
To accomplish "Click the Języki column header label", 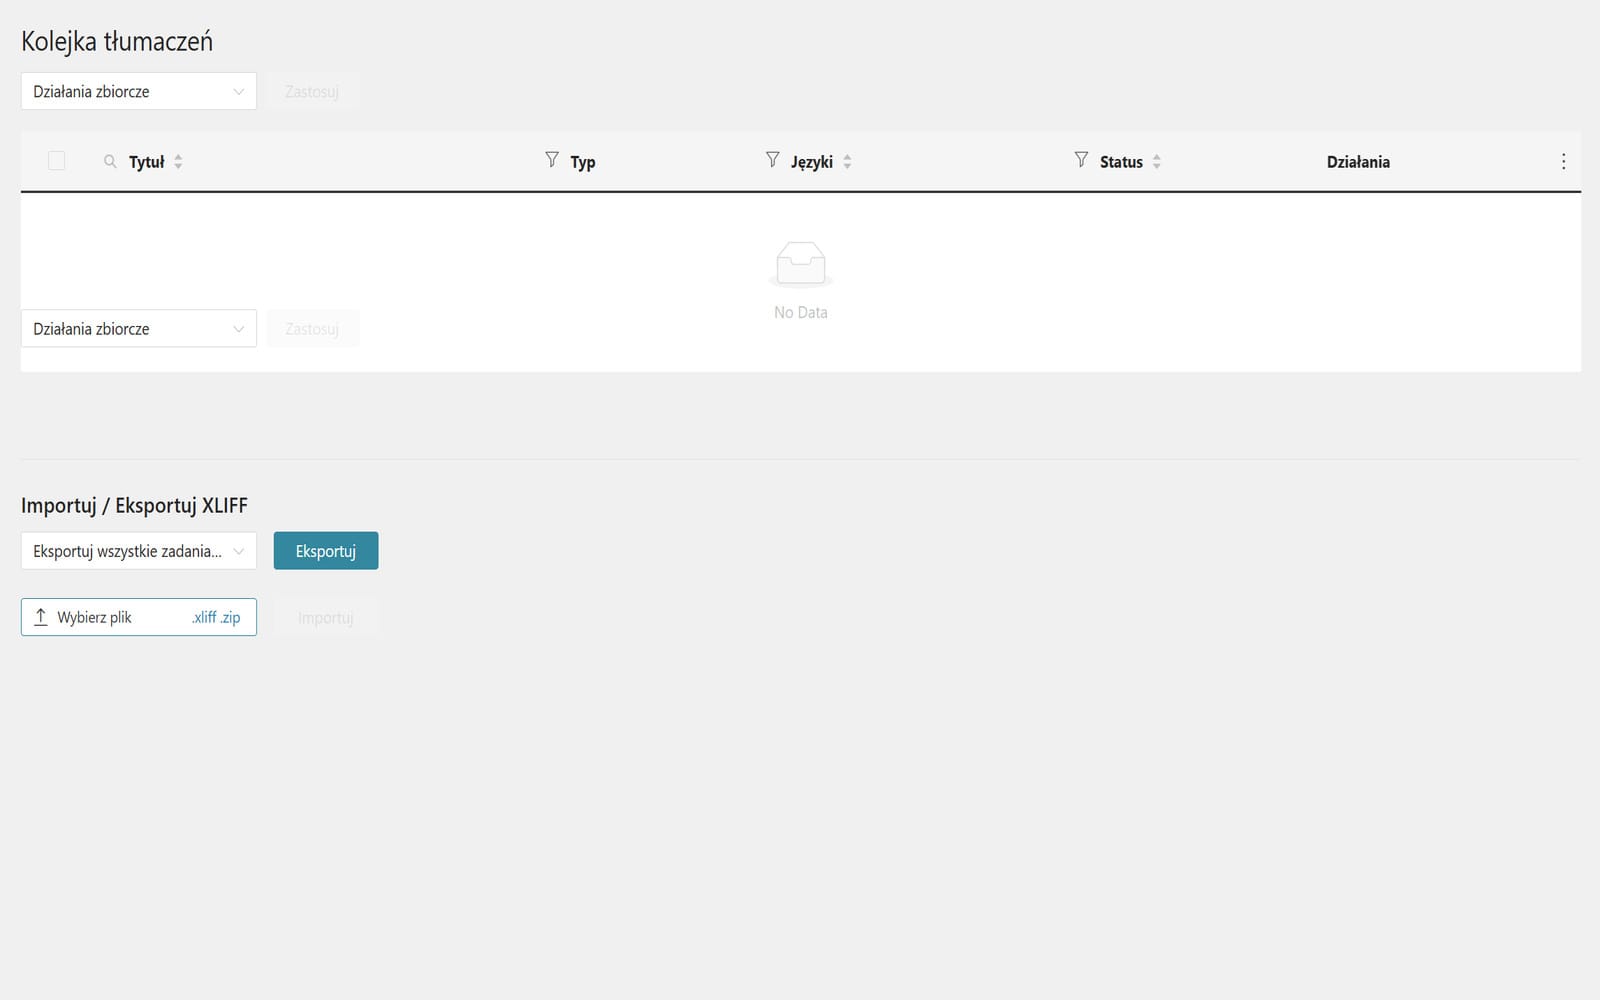I will (x=812, y=162).
